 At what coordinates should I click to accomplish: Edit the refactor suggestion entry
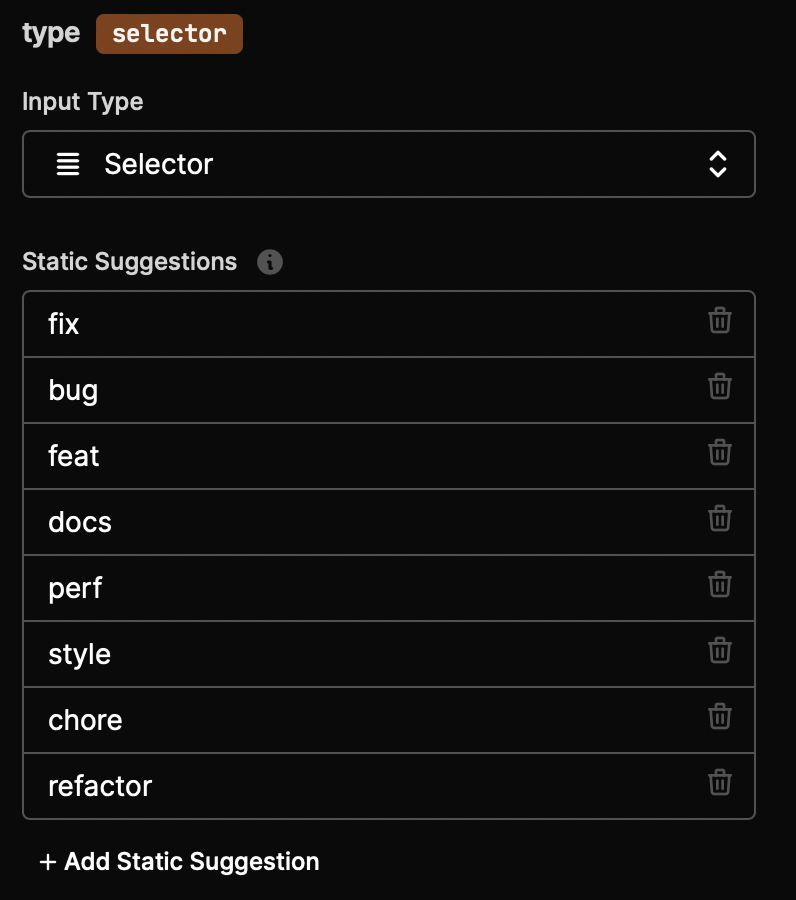pos(362,786)
